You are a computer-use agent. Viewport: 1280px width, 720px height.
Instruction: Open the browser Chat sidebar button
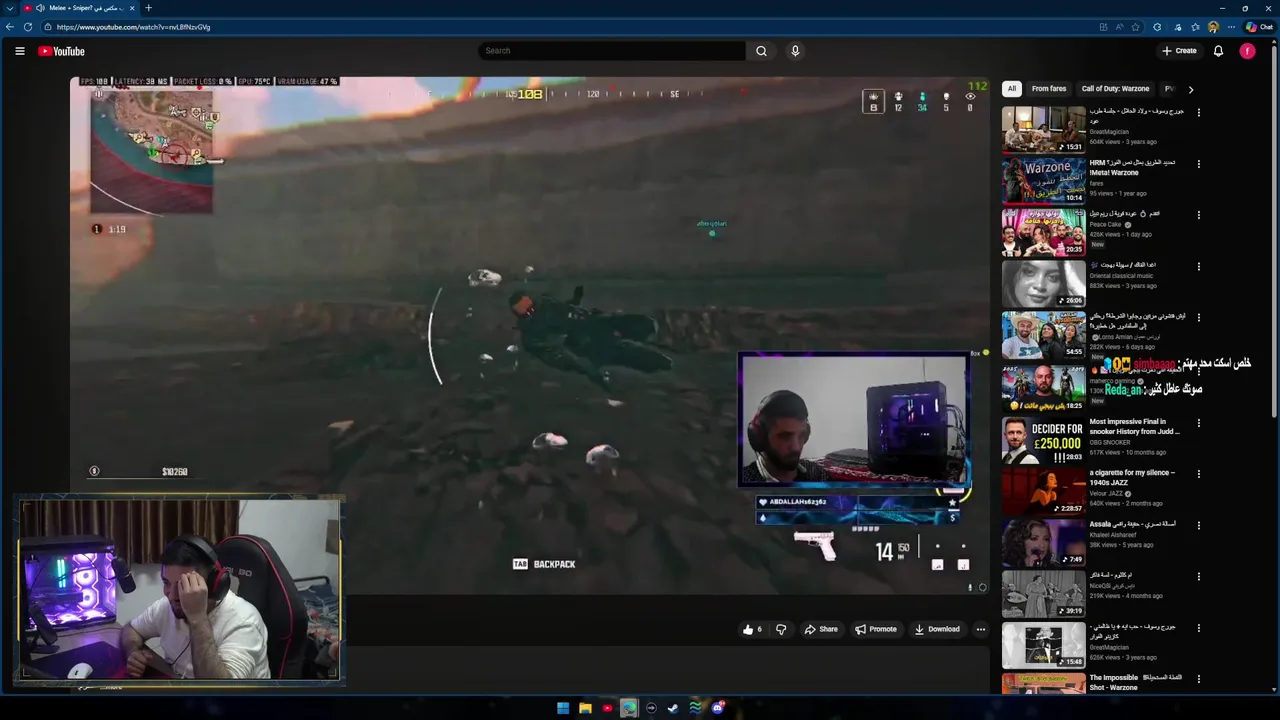tap(1259, 27)
